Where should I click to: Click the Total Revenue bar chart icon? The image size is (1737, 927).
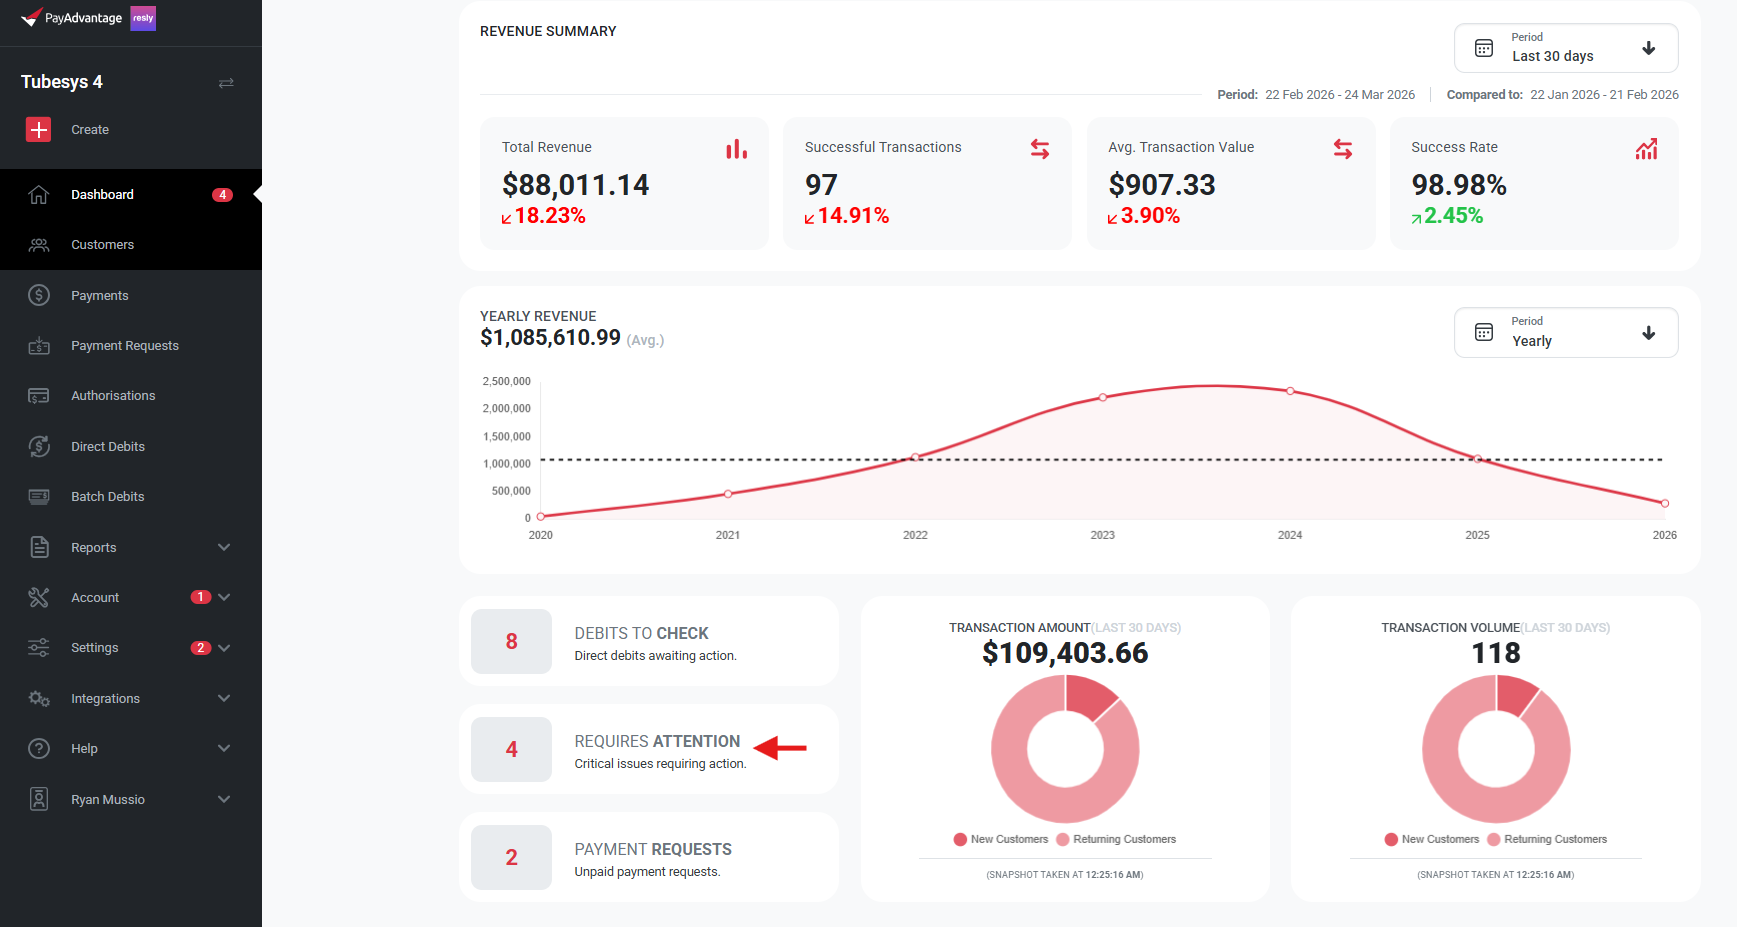click(736, 149)
